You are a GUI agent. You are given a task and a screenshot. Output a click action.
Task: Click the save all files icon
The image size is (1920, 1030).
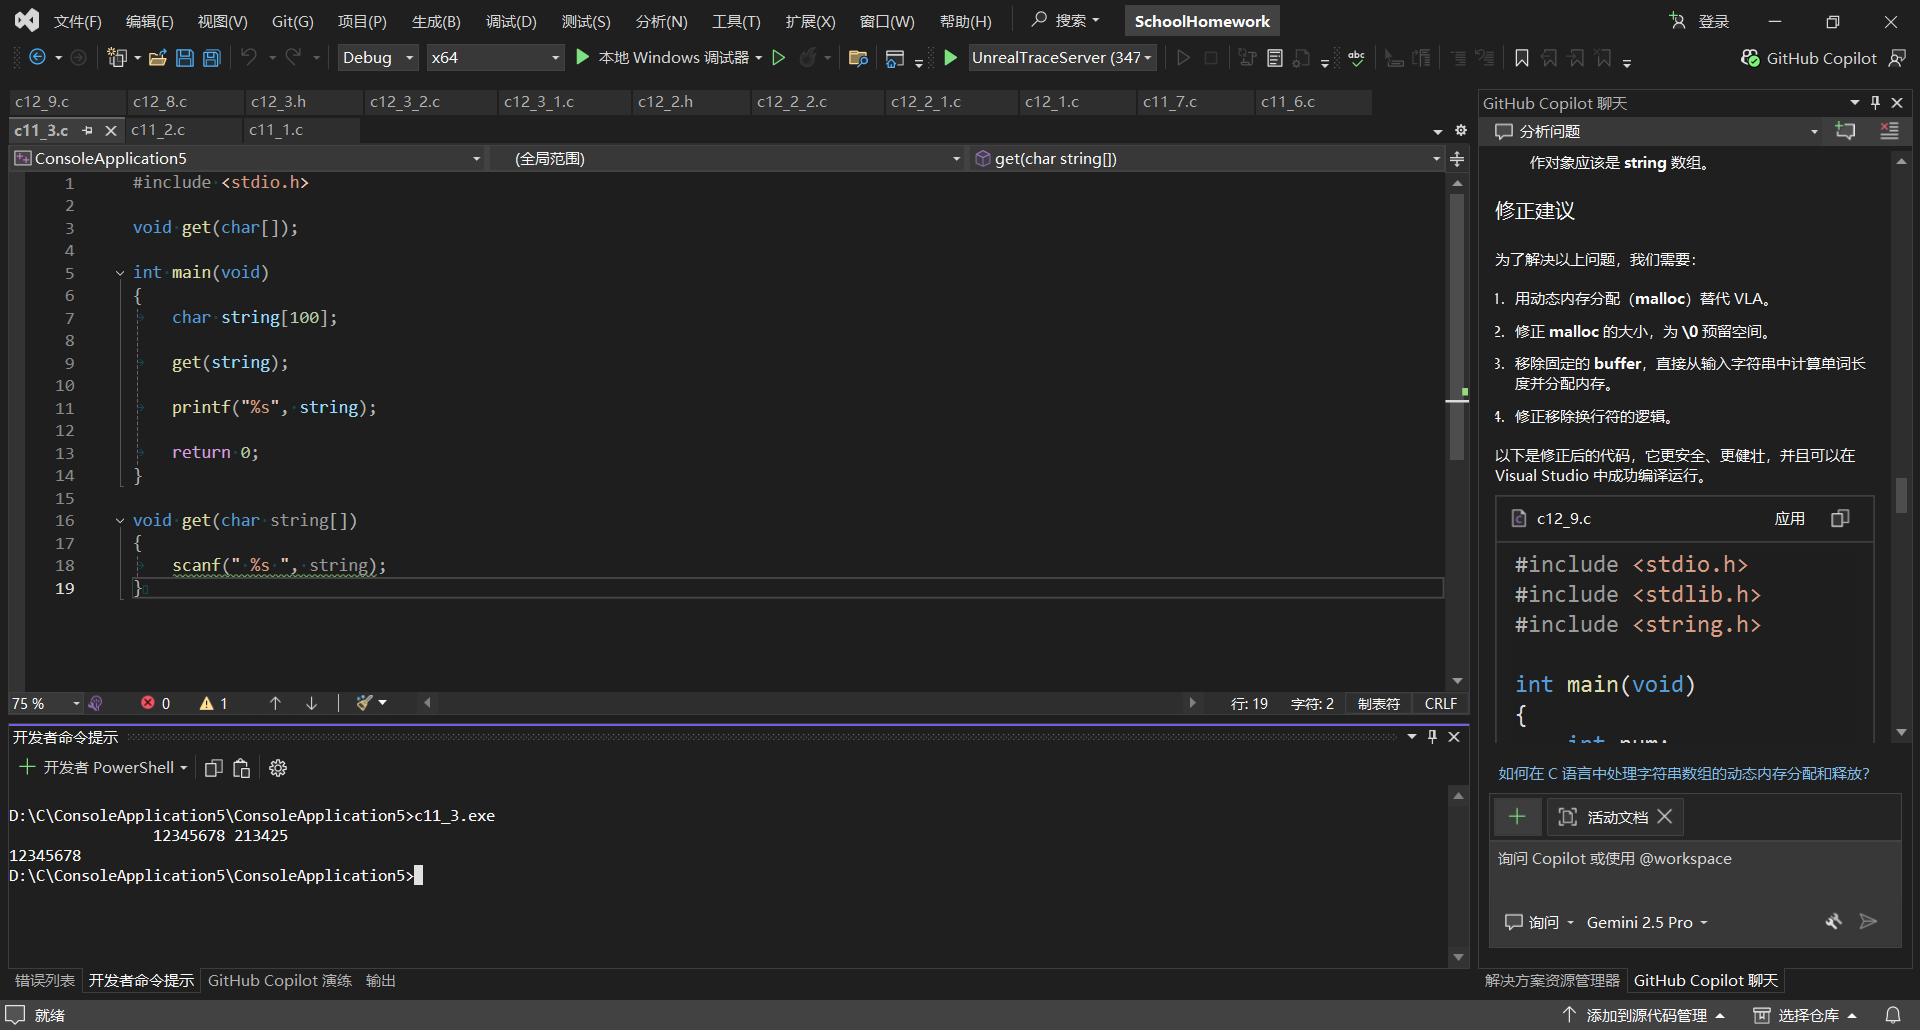click(212, 58)
